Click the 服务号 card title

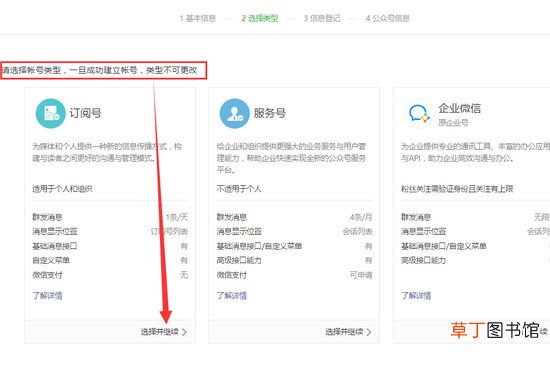[269, 113]
